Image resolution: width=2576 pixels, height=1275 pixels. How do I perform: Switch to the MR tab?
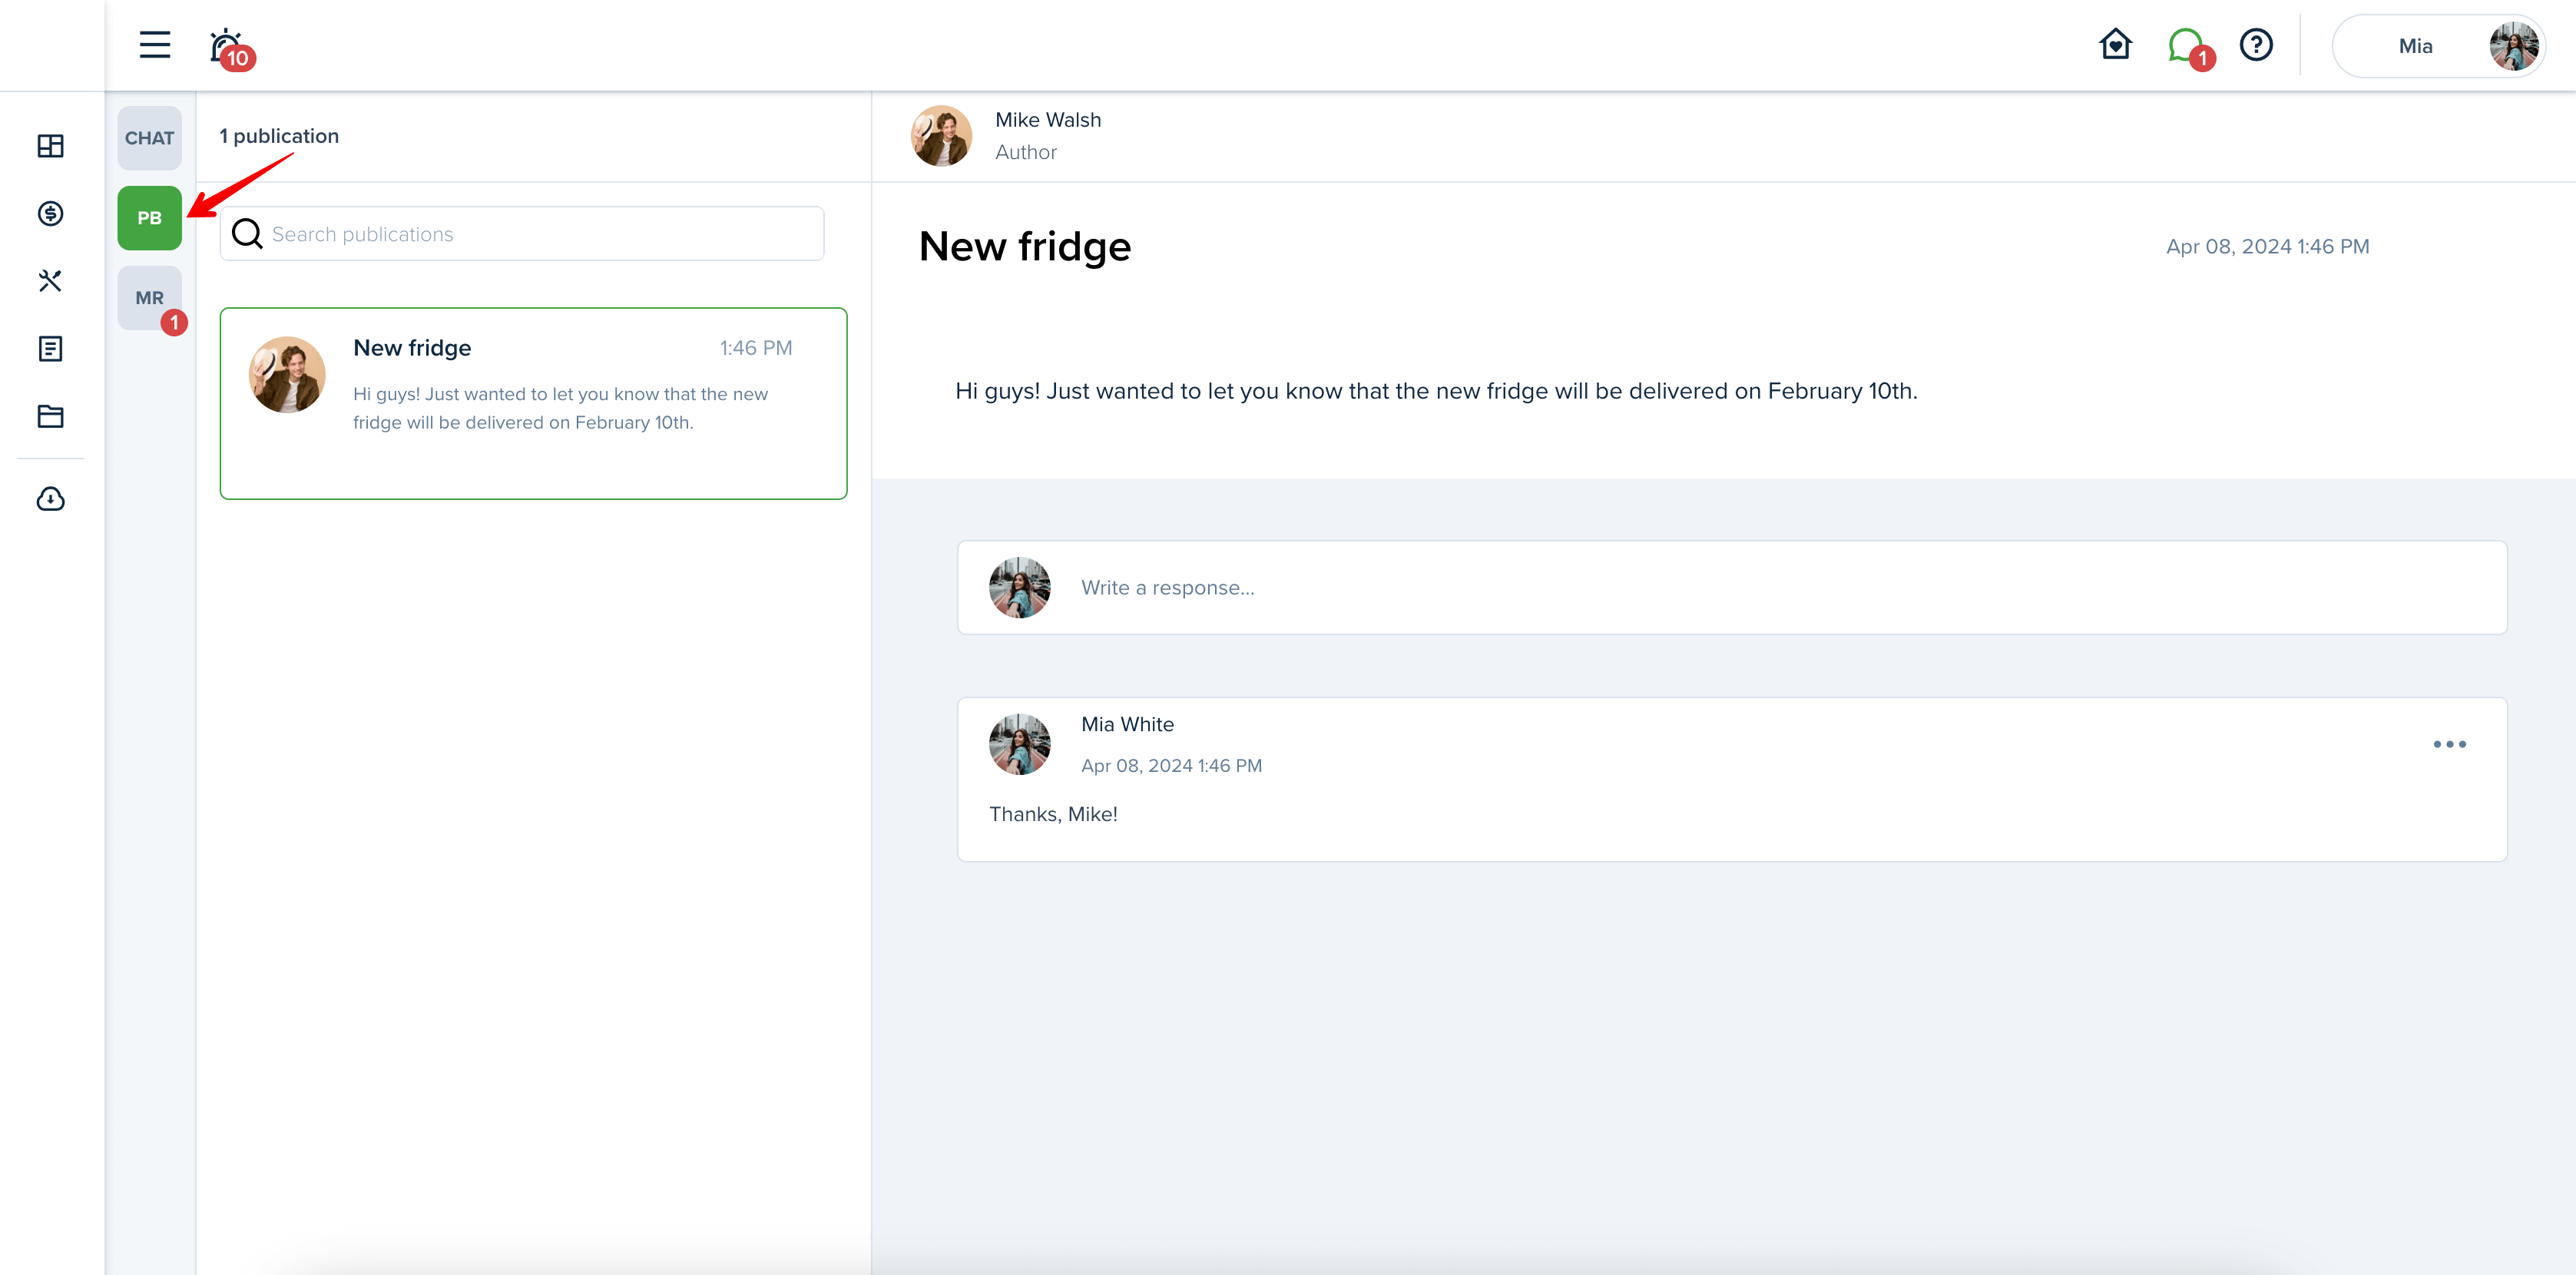[x=149, y=298]
